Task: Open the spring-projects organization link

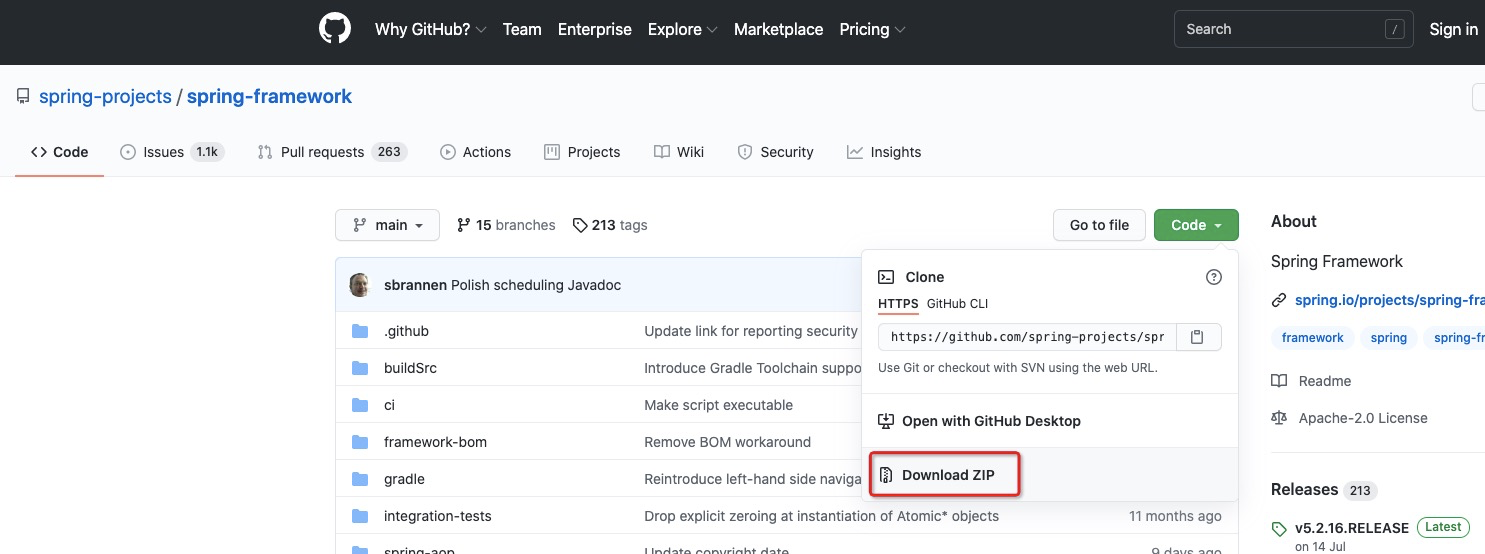Action: pyautogui.click(x=105, y=97)
